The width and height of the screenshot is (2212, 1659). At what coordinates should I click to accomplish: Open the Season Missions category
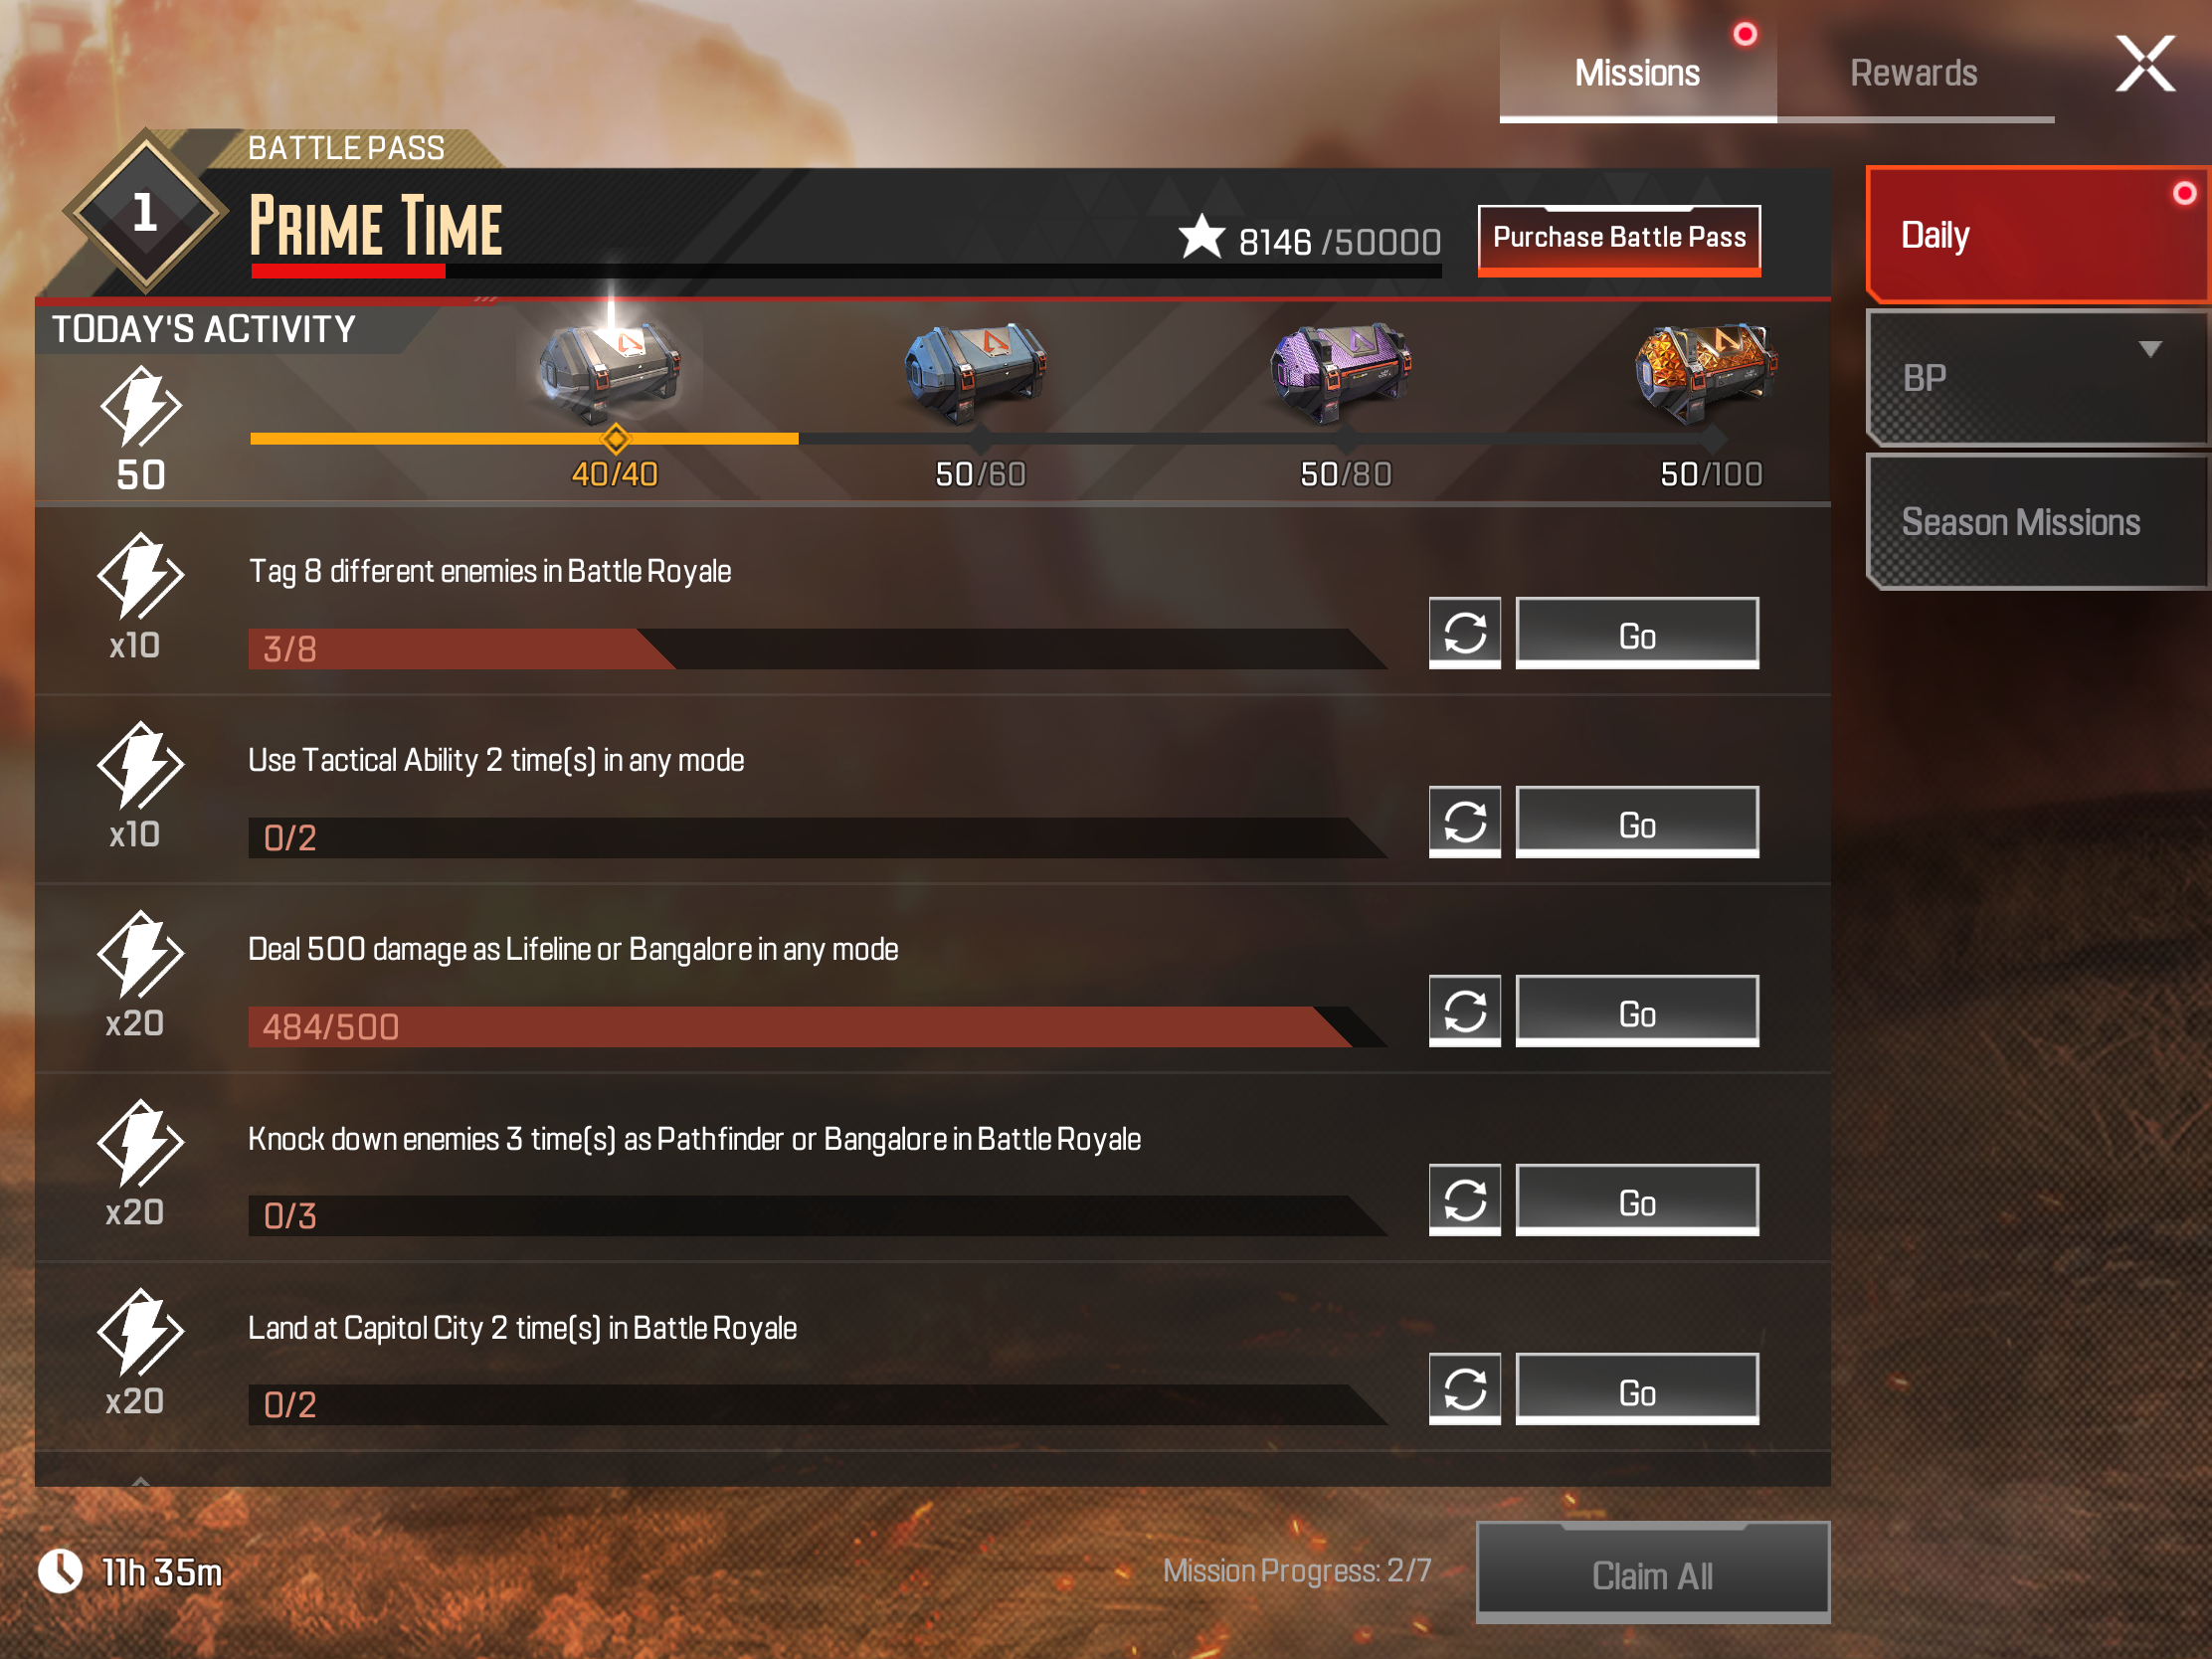2038,522
